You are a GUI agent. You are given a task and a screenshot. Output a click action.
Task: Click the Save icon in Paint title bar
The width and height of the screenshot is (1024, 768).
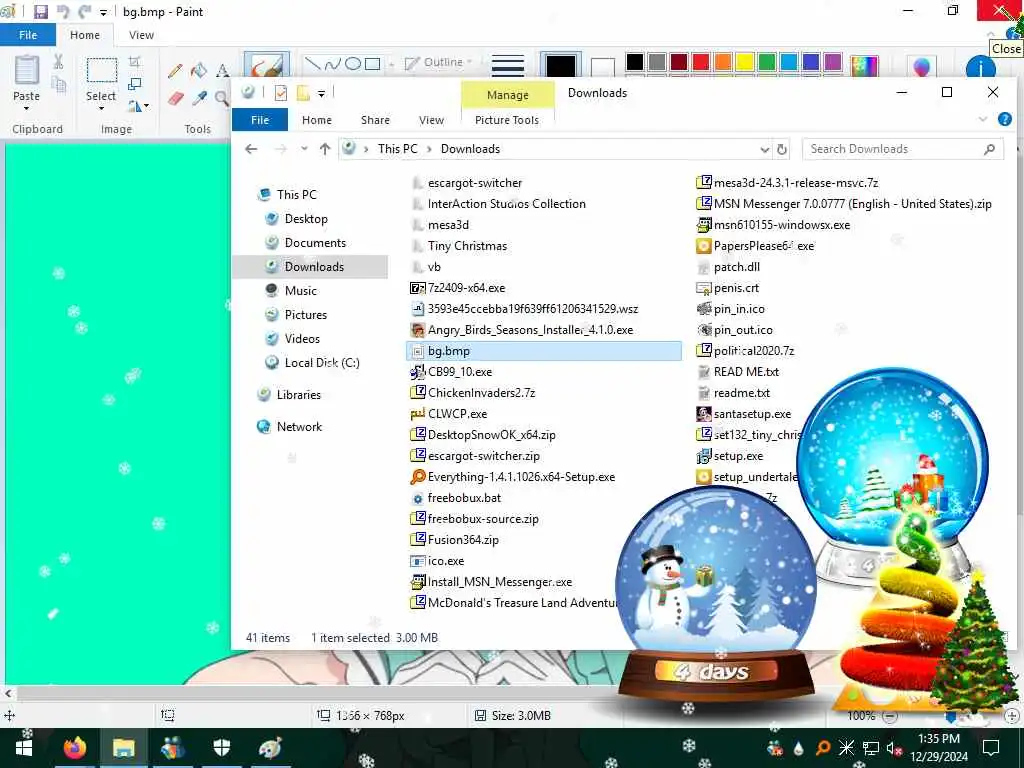click(x=40, y=12)
